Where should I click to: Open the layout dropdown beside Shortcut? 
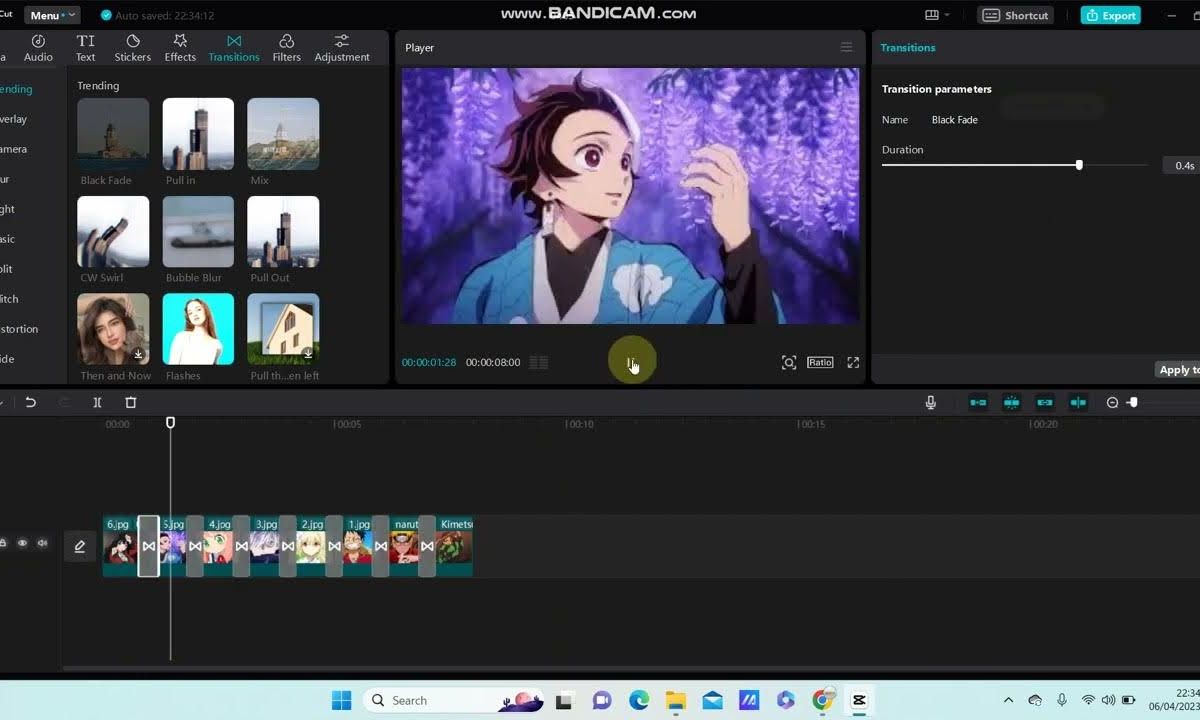tap(937, 15)
